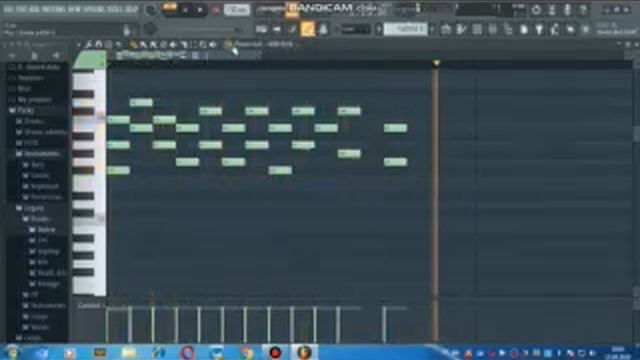Click the first browser tab icon above the tree
The height and width of the screenshot is (360, 640).
[x=12, y=56]
